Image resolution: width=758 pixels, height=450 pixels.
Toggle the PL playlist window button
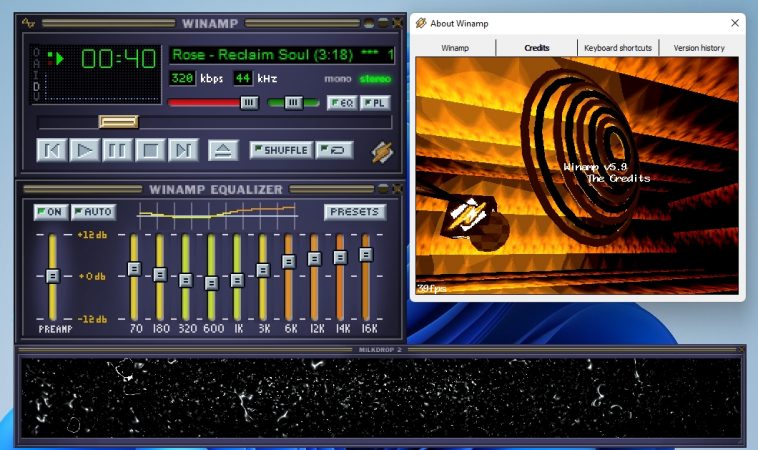375,103
